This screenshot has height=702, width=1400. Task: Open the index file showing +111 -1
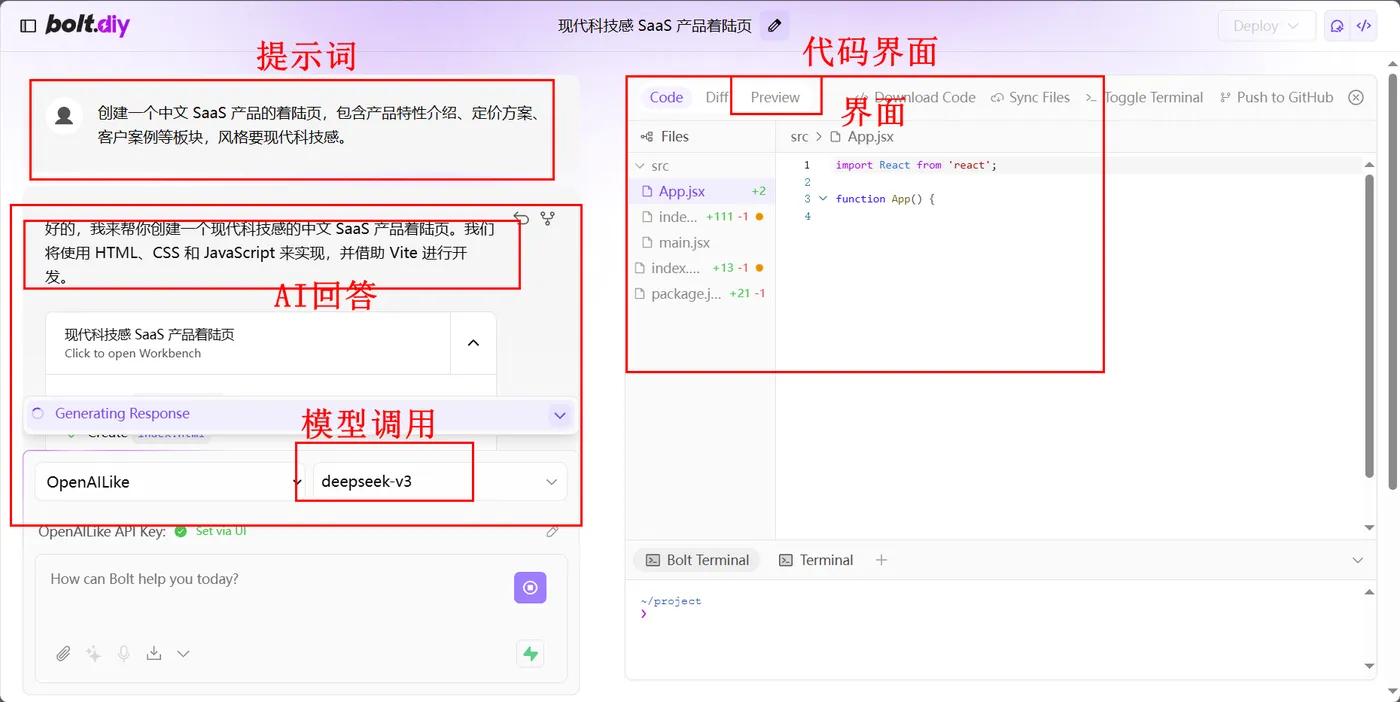click(700, 217)
